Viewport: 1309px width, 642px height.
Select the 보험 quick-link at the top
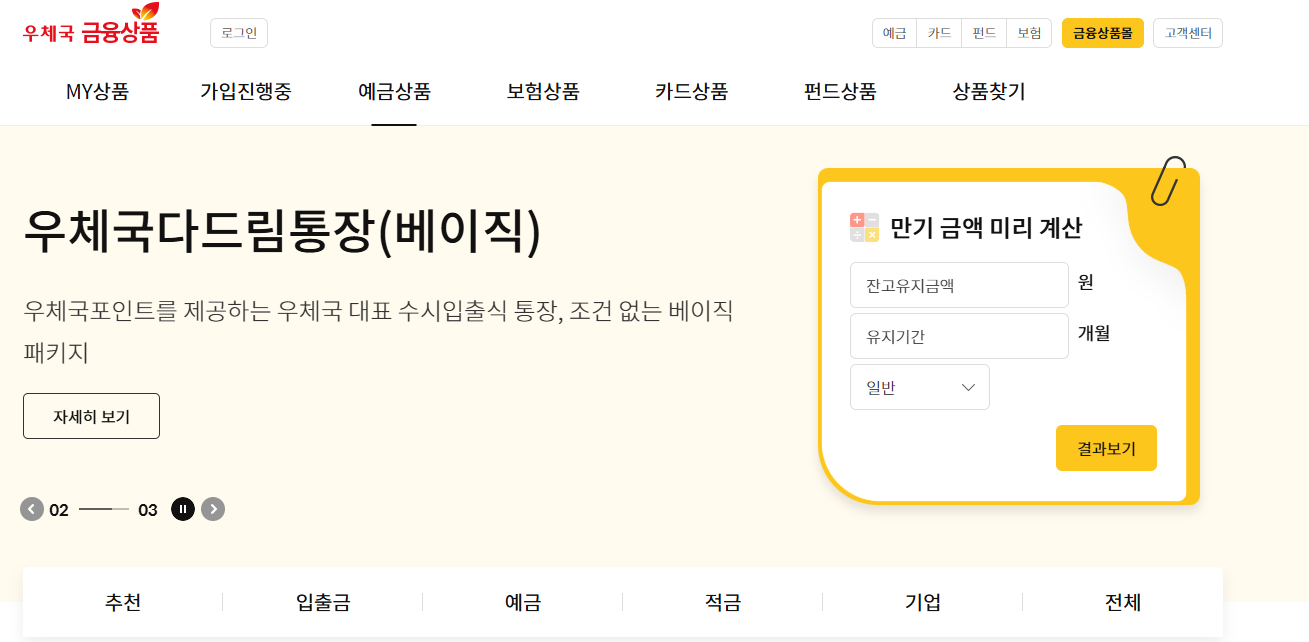tap(1028, 33)
